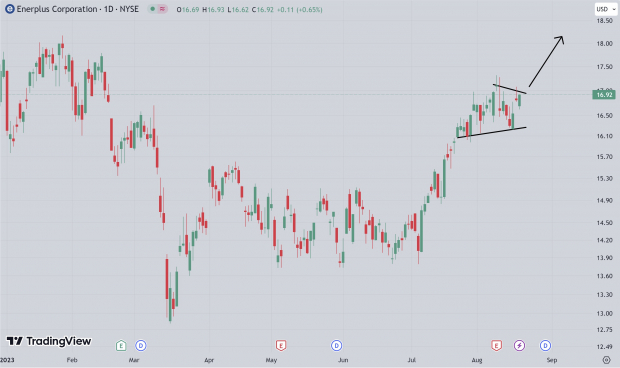
Task: Click the 13.30 price axis label
Action: [604, 294]
